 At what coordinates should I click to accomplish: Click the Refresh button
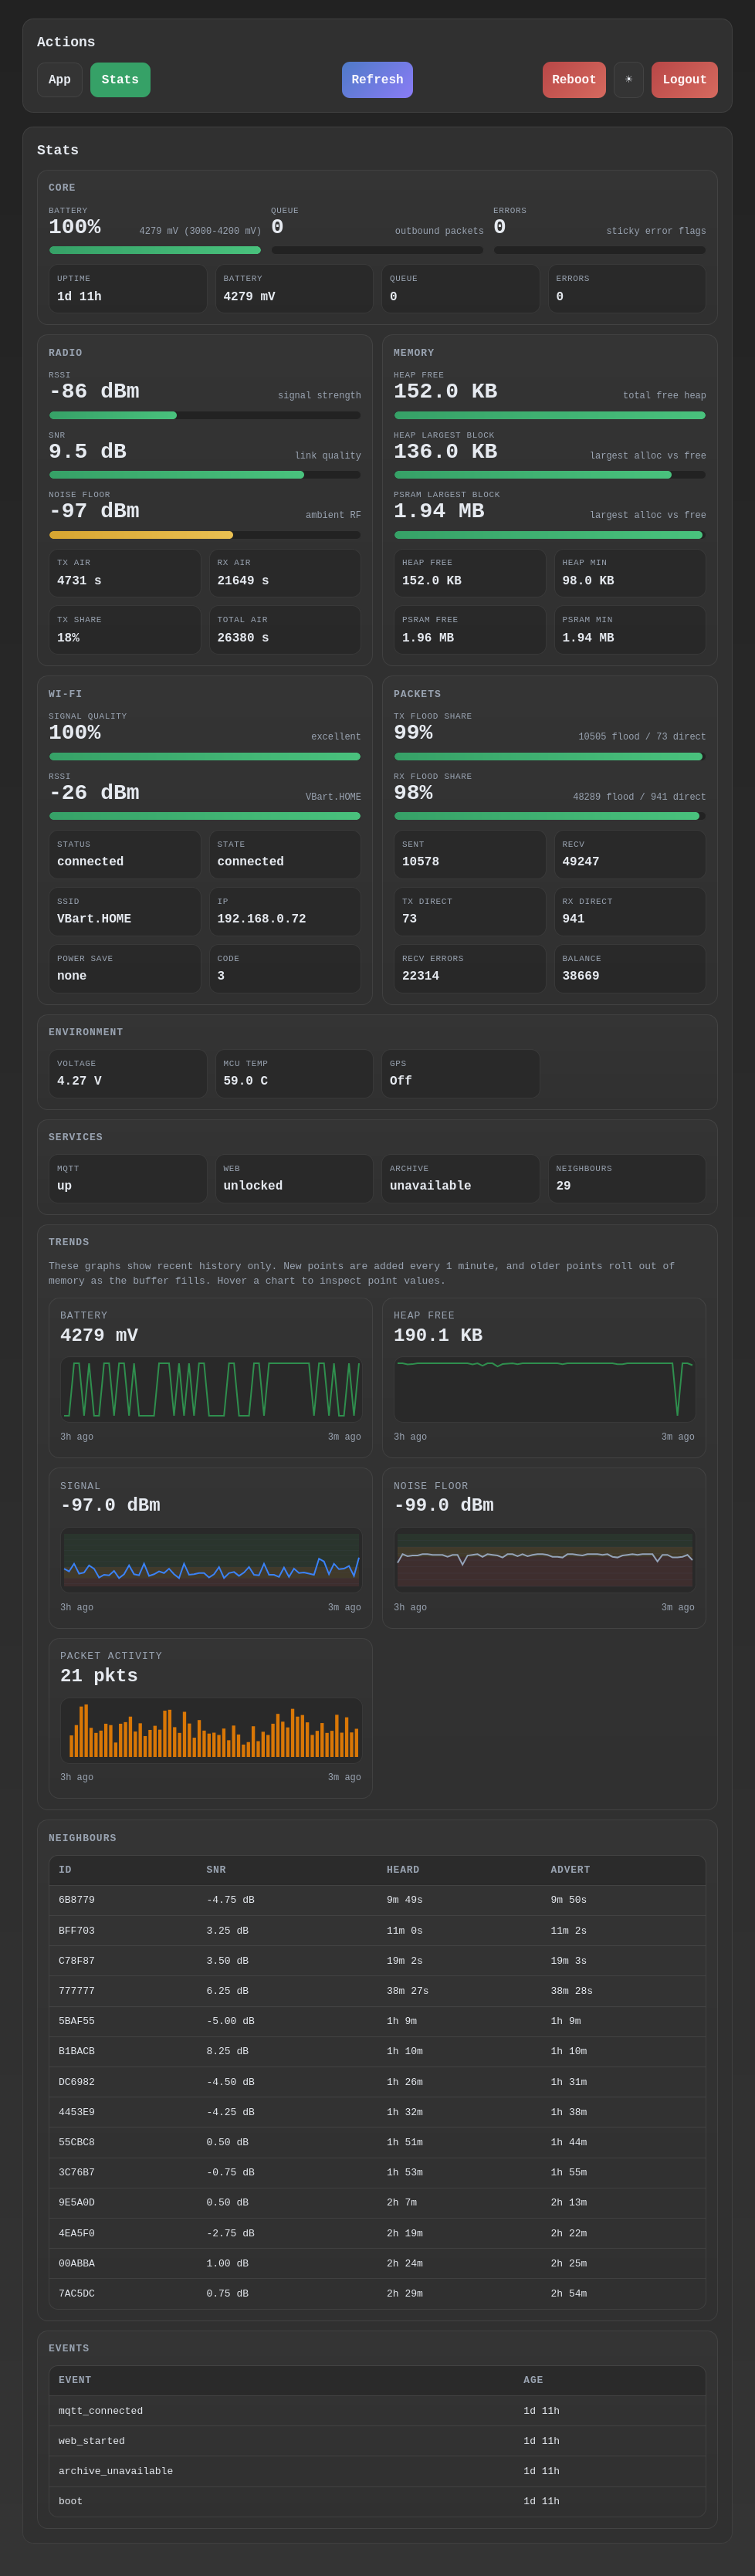377,80
